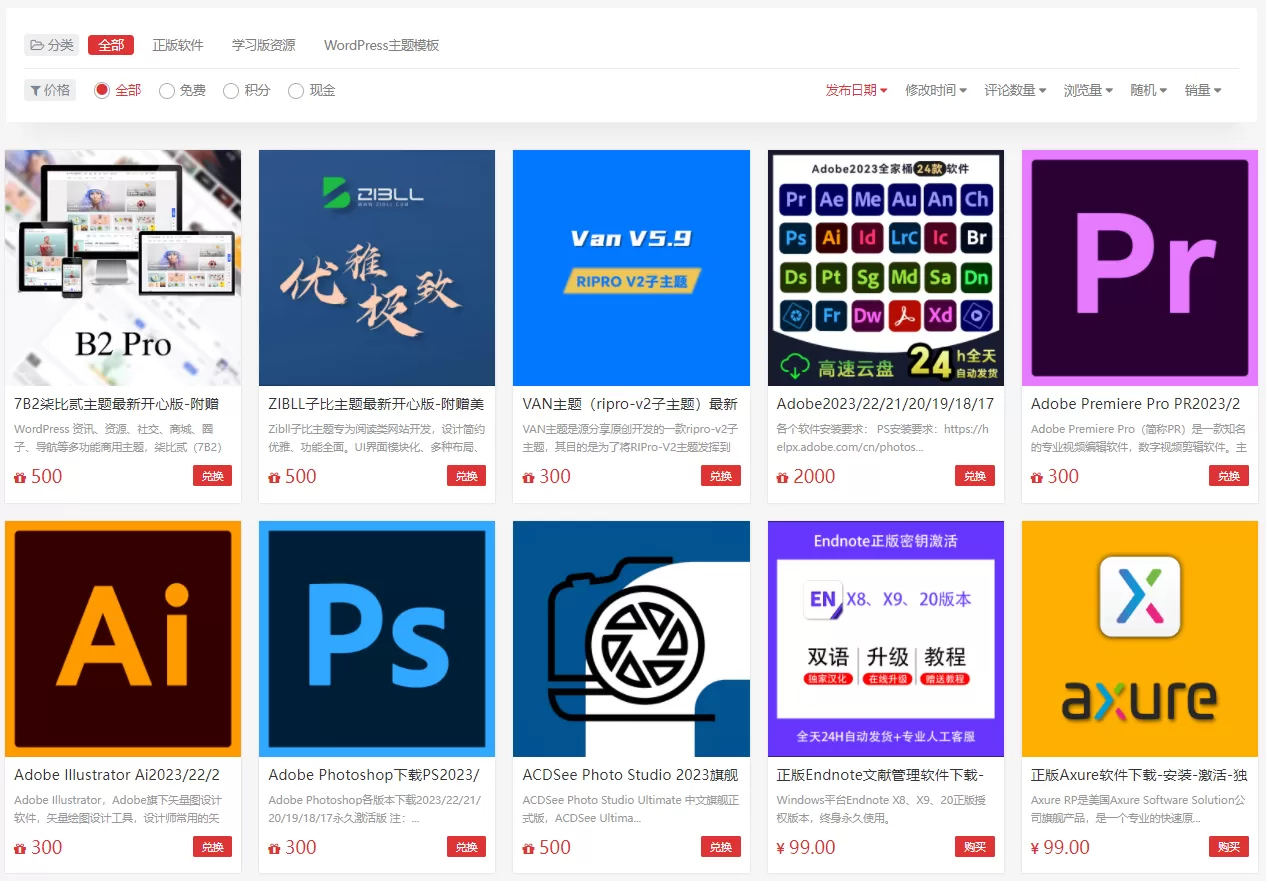Viewport: 1266px width, 881px height.
Task: Open the Adobe Premiere Pro PR2023 title
Action: click(x=1136, y=404)
